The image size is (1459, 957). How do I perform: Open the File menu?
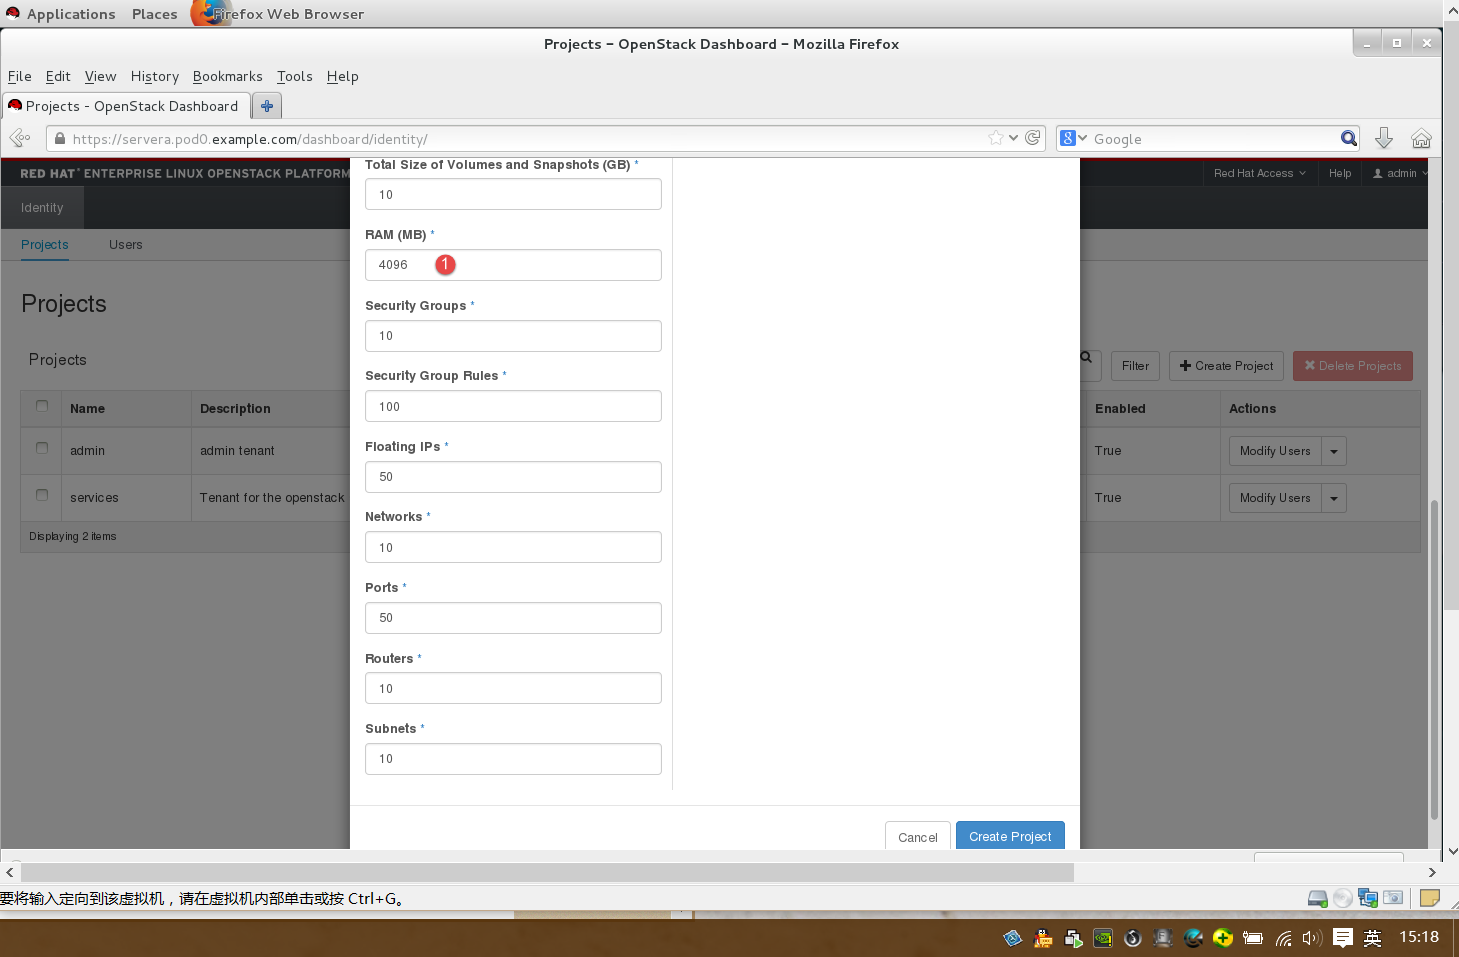tap(20, 76)
